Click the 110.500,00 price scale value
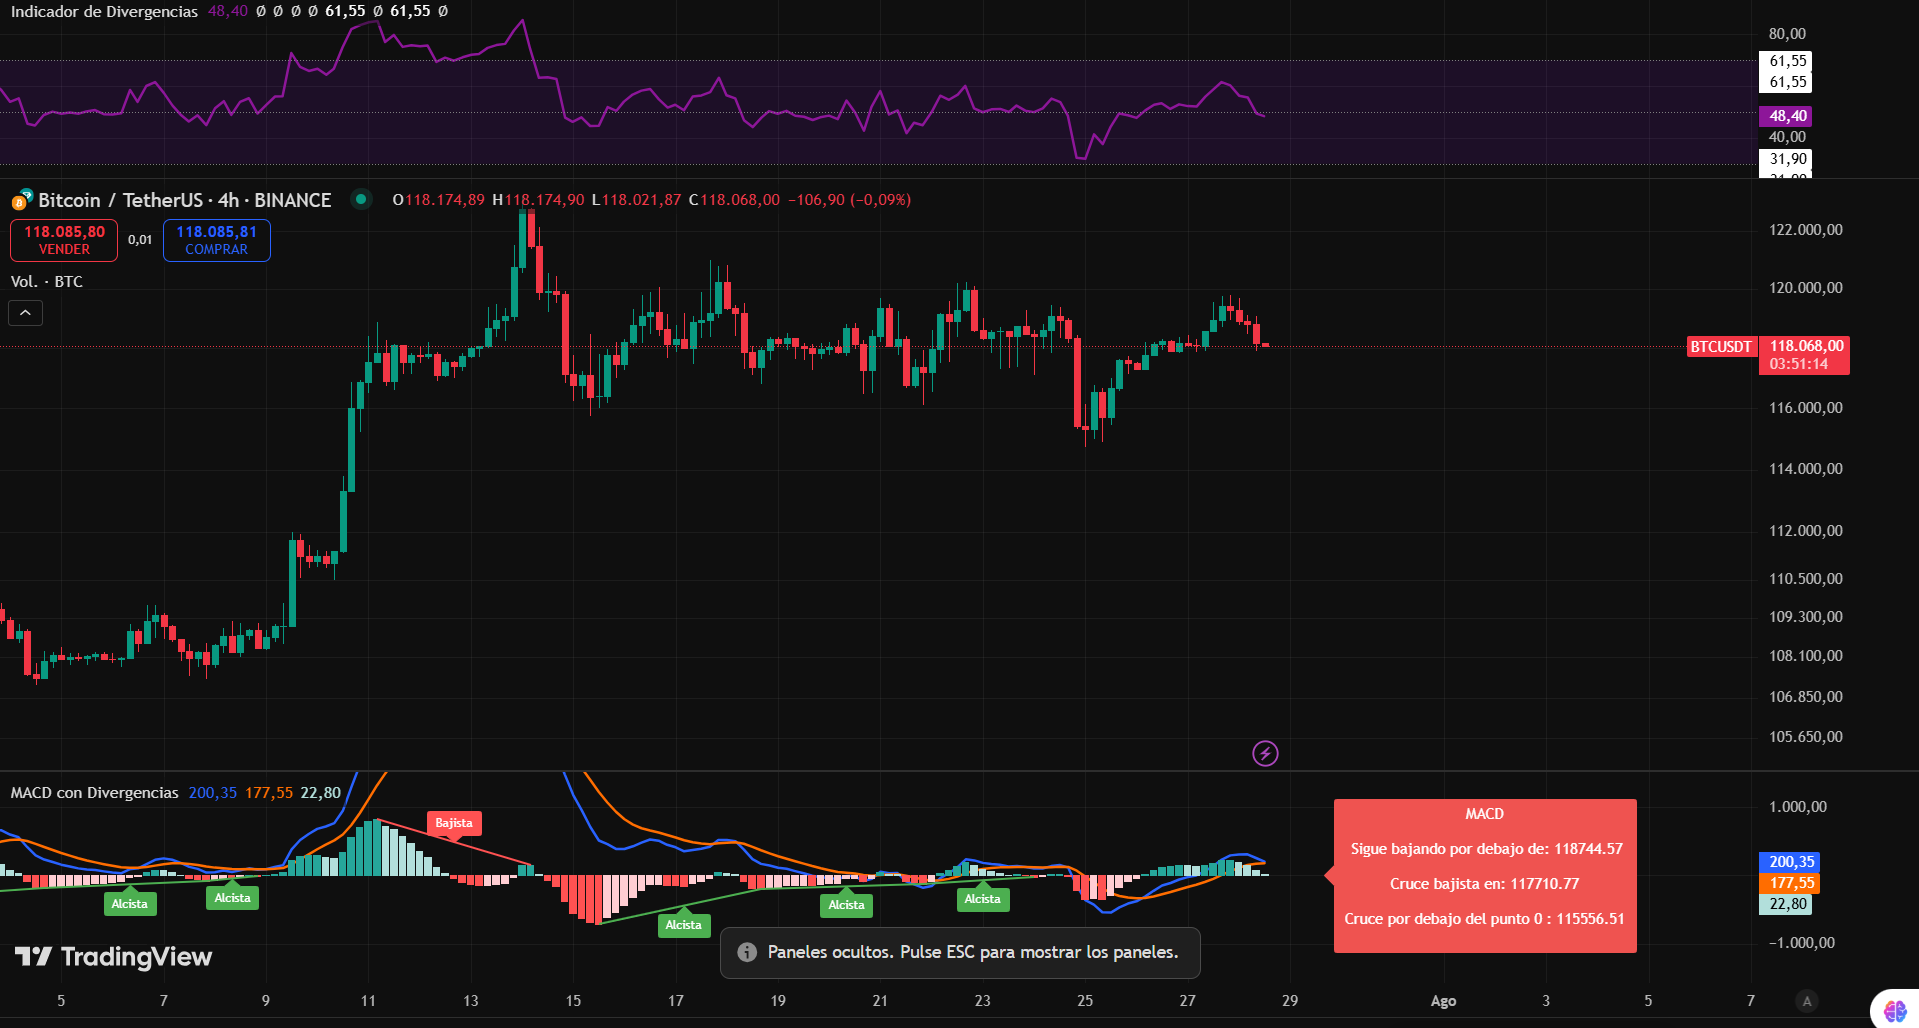 [x=1805, y=579]
